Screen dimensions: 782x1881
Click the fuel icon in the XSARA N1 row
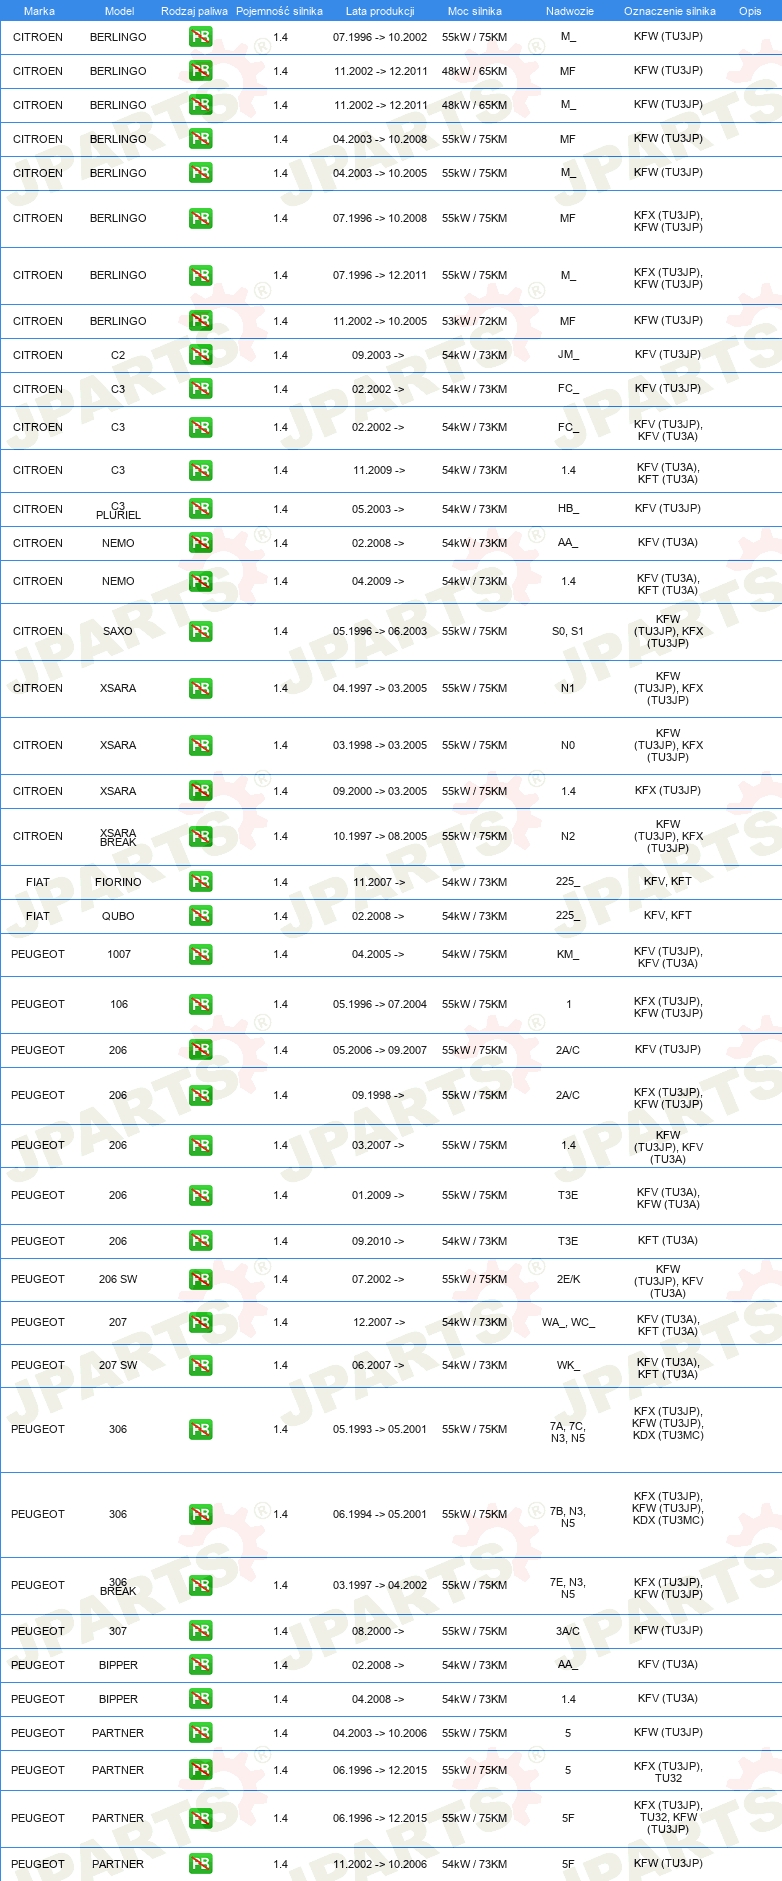point(200,689)
